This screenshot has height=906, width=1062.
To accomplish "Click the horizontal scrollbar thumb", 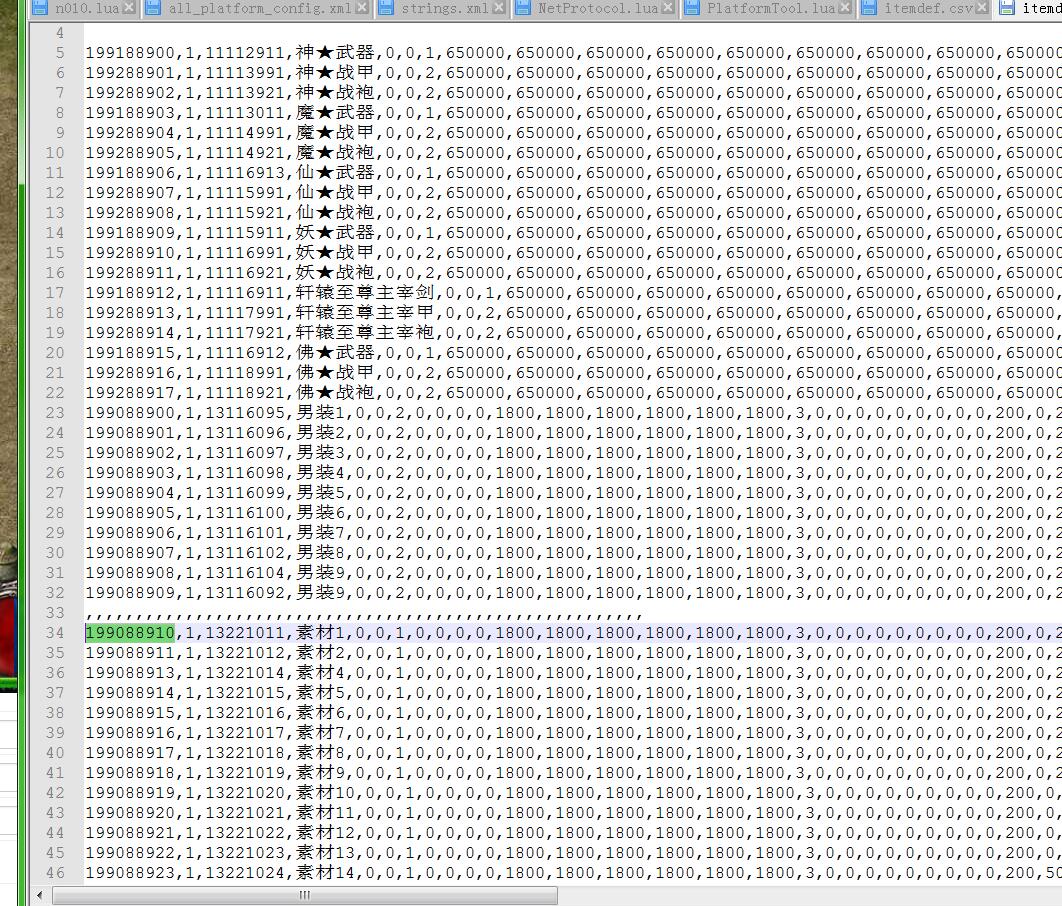I will (x=303, y=896).
